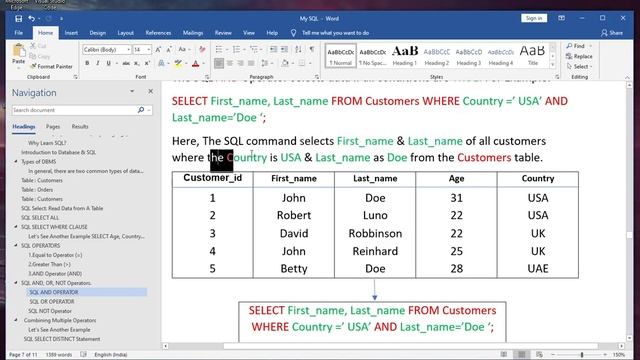Screen dimensions: 640x360
Task: Close the Navigation pane
Action: coord(150,91)
